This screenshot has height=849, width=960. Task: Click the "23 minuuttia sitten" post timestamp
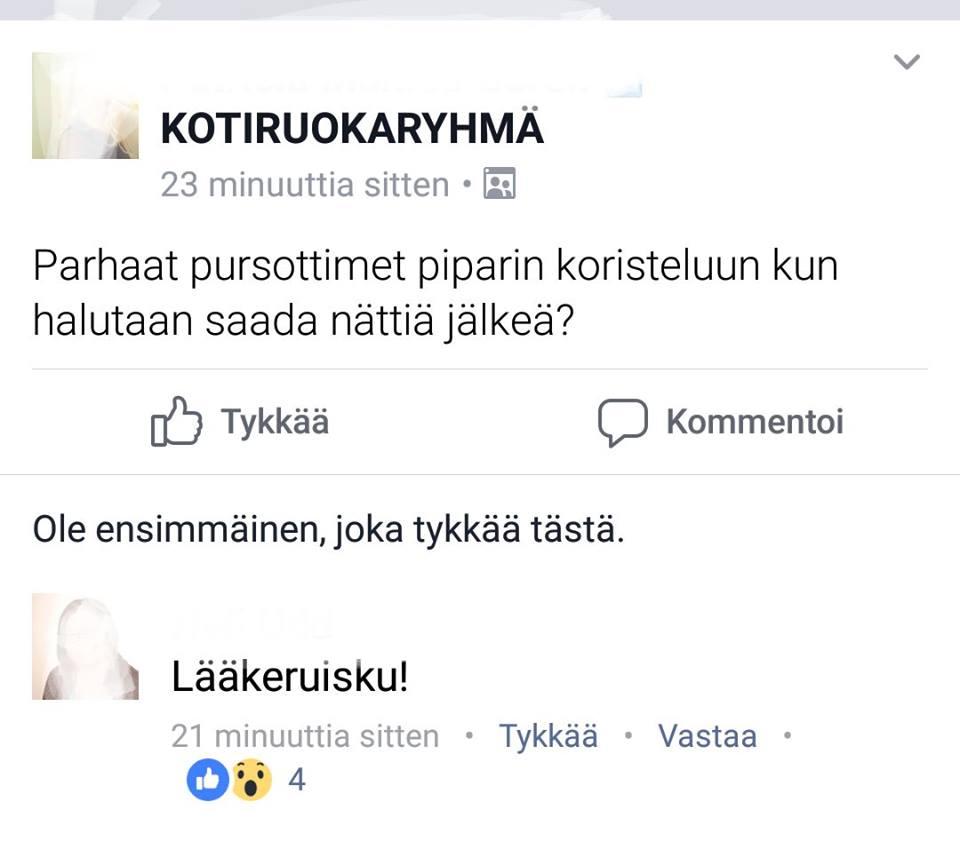tap(305, 185)
